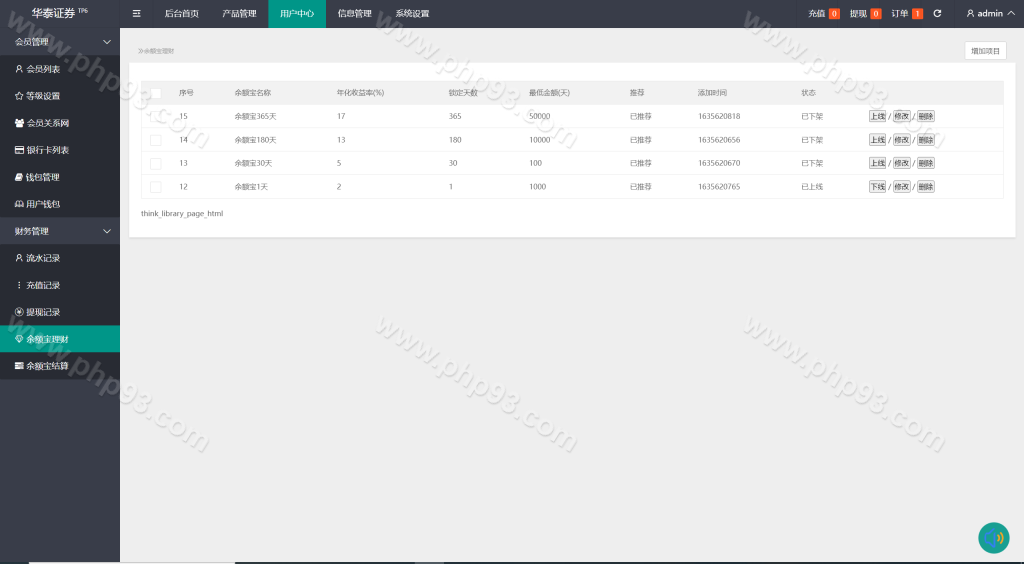Viewport: 1024px width, 564px height.
Task: Click the 提现记录 sidebar icon
Action: click(19, 312)
